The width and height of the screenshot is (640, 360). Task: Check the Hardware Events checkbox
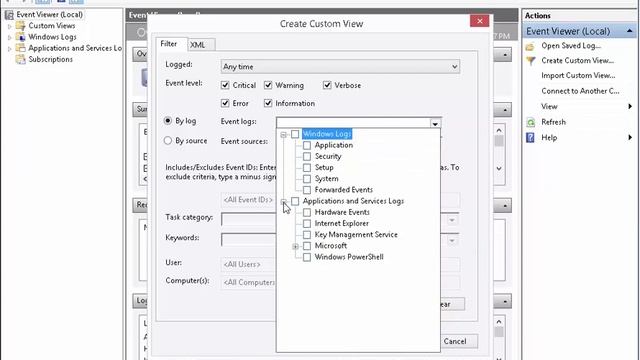[x=307, y=212]
